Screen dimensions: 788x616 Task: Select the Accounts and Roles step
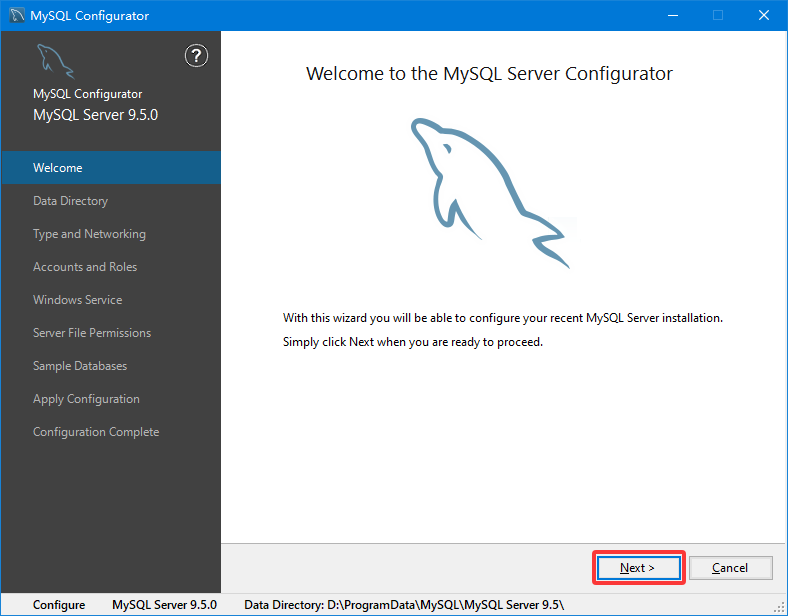coord(111,267)
